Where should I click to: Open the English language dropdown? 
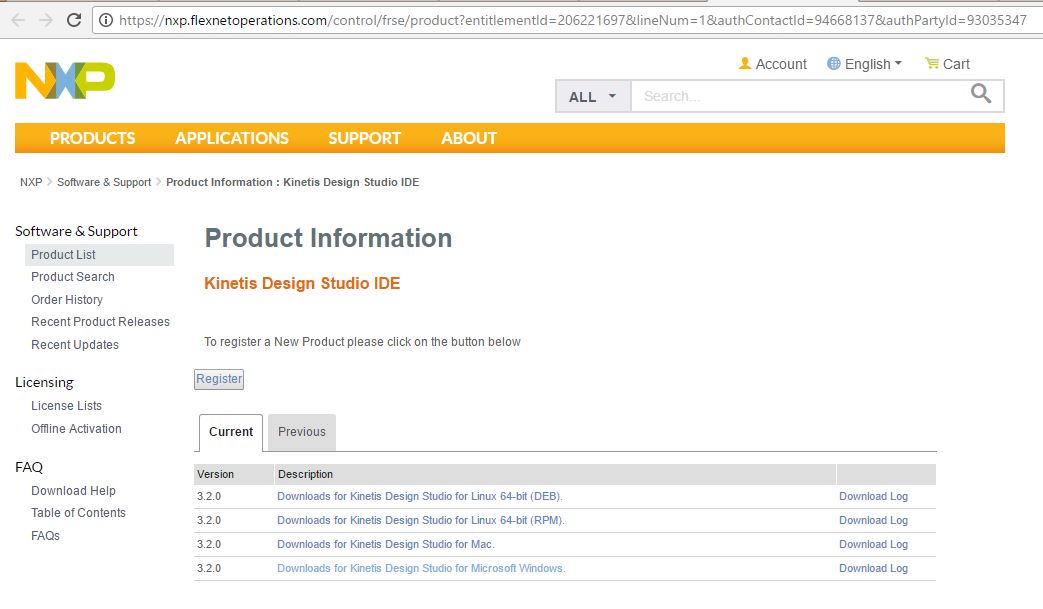(873, 64)
